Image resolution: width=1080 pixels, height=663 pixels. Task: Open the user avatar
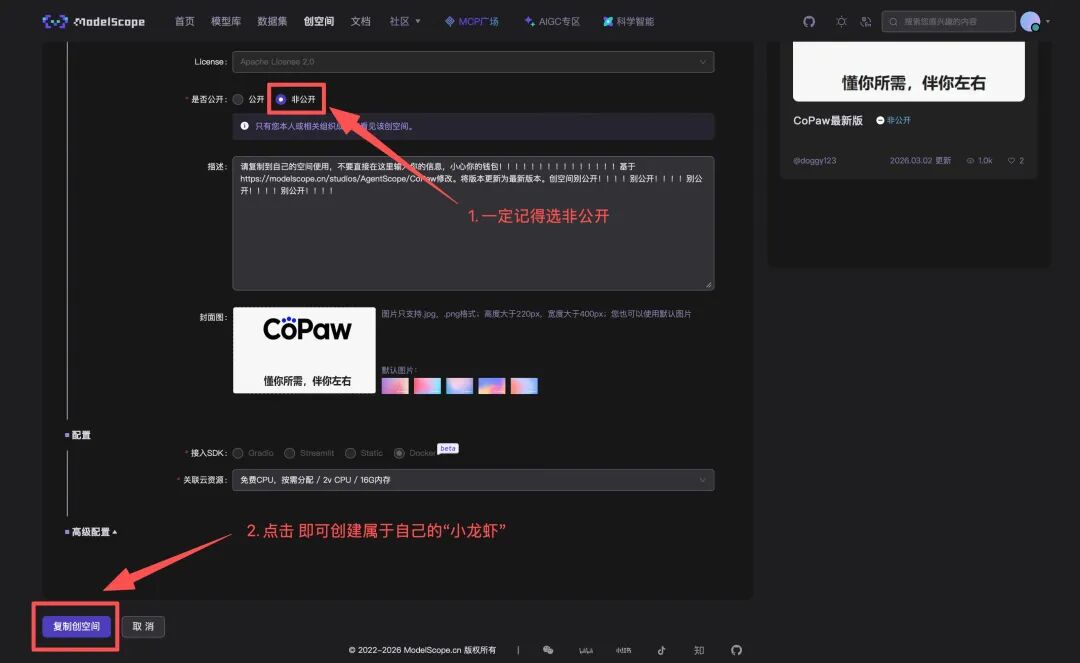click(x=1030, y=21)
